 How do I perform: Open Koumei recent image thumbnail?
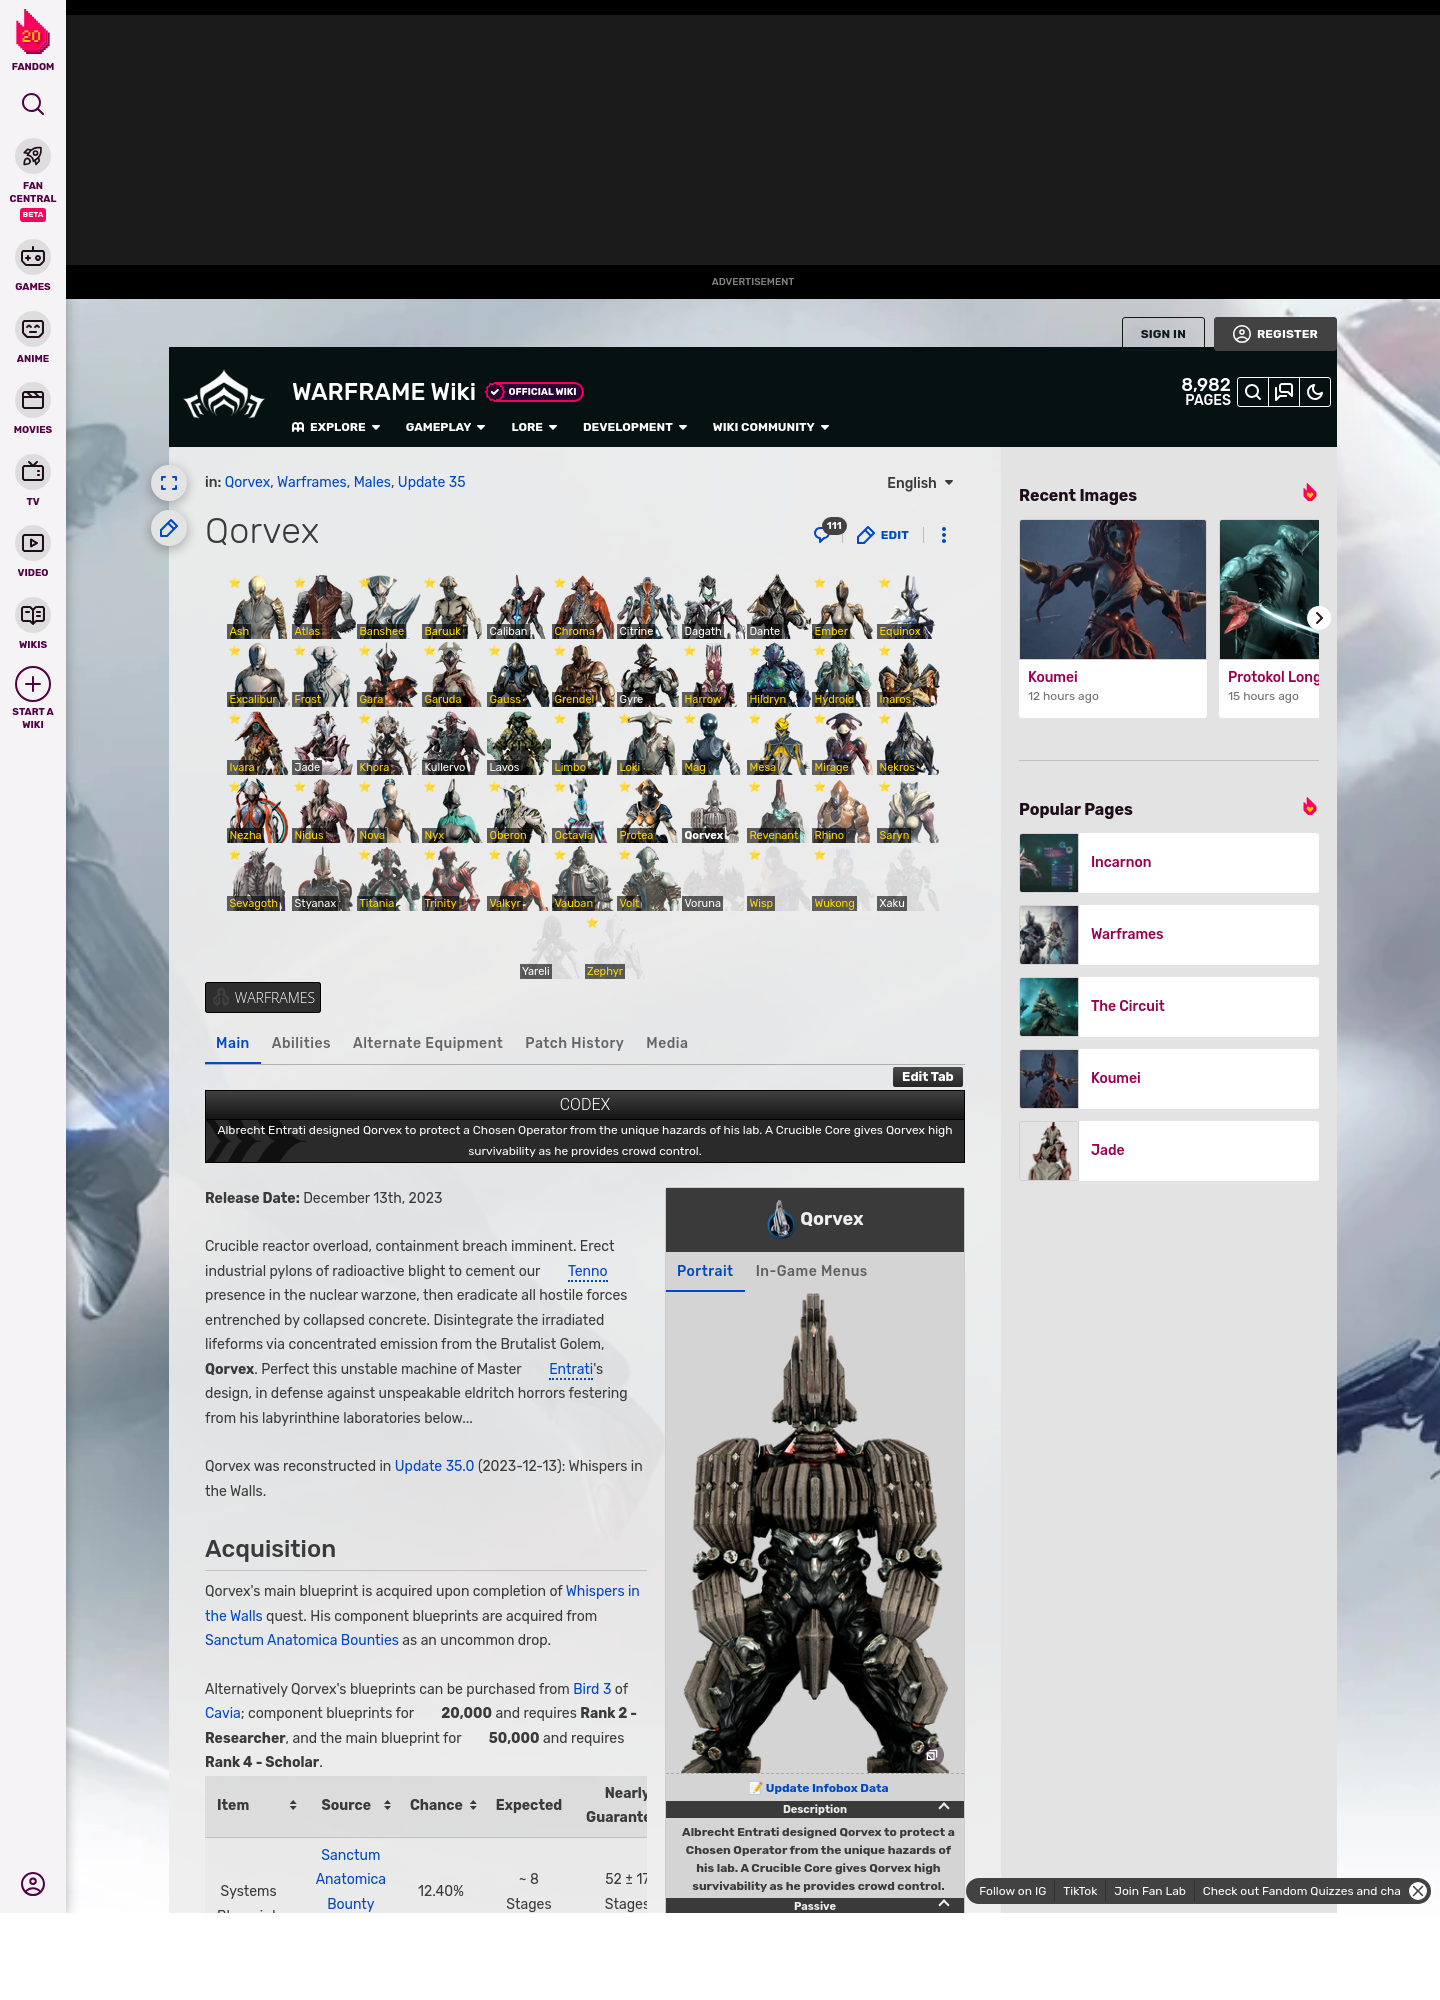pos(1113,590)
